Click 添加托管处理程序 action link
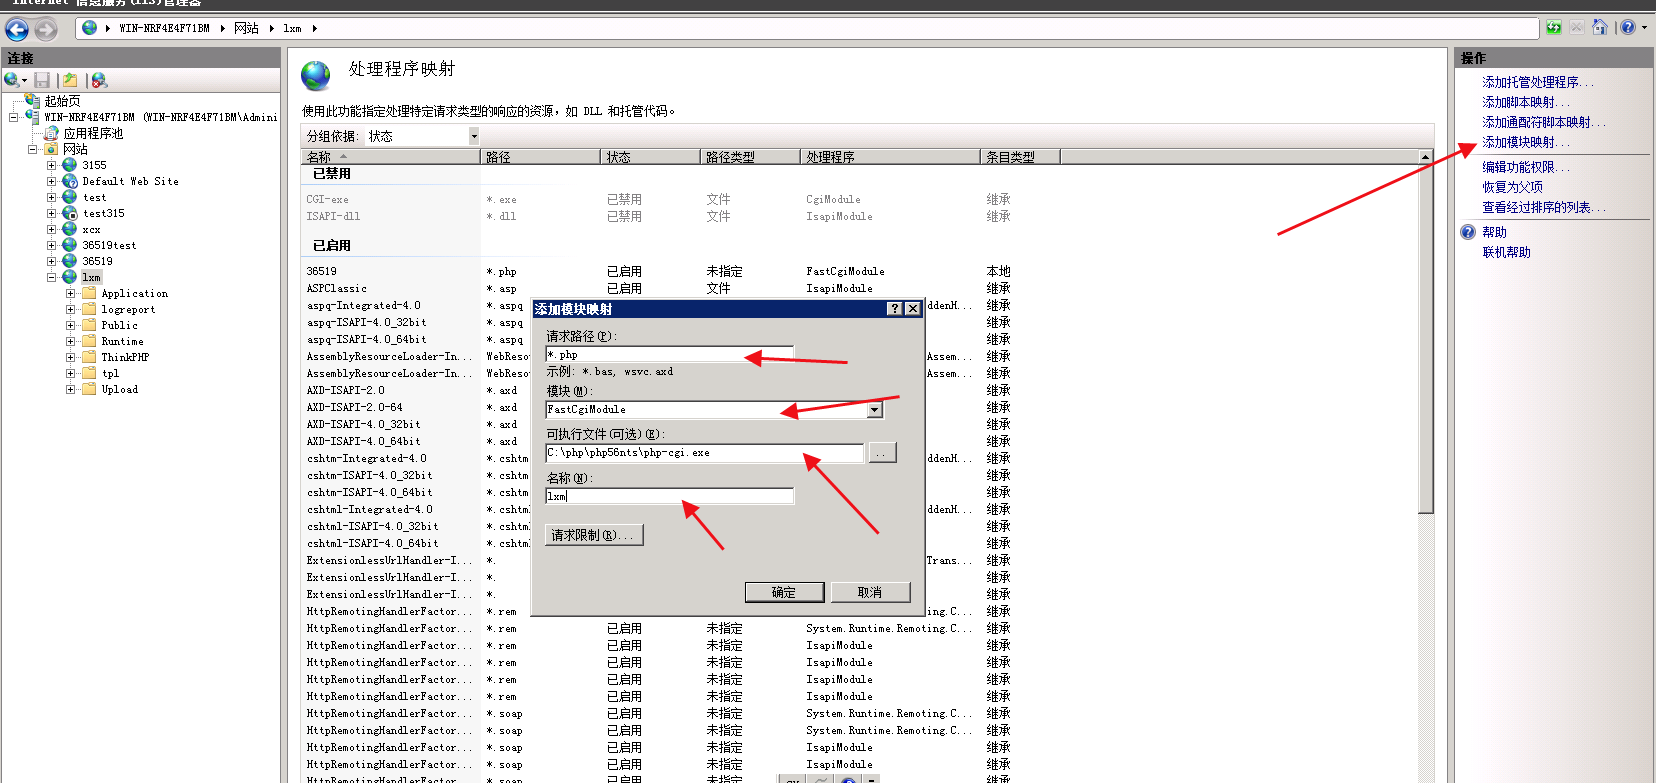The height and width of the screenshot is (783, 1656). click(1538, 82)
